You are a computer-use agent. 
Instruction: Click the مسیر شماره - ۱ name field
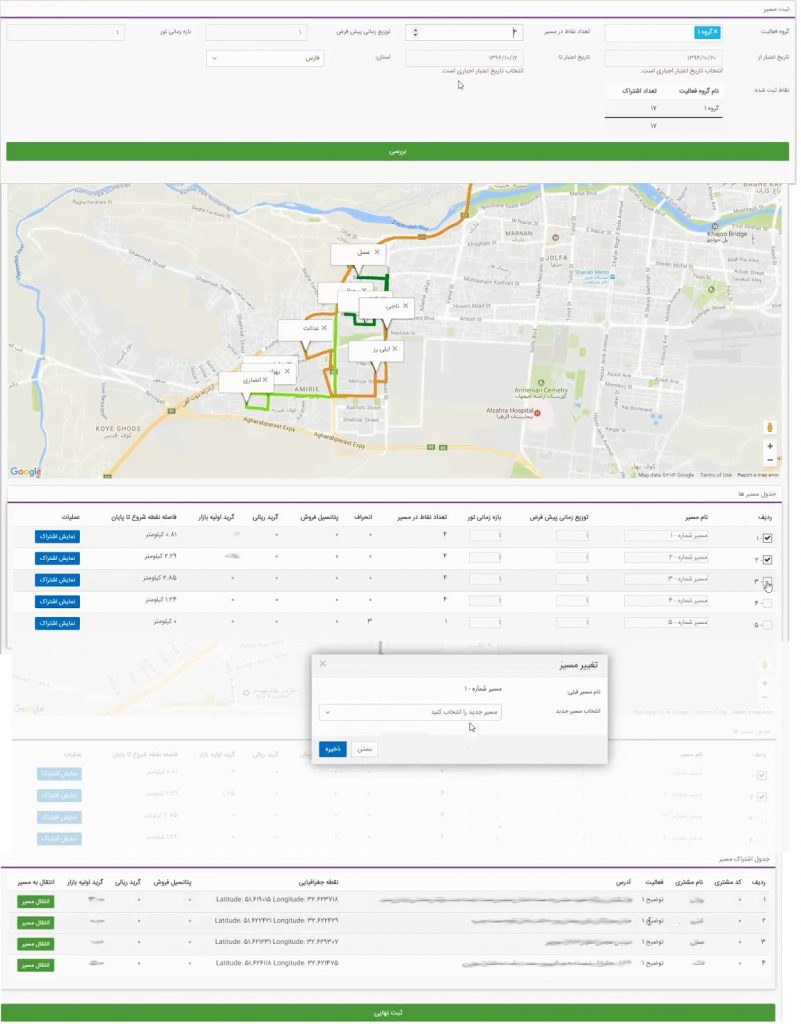[x=666, y=536]
